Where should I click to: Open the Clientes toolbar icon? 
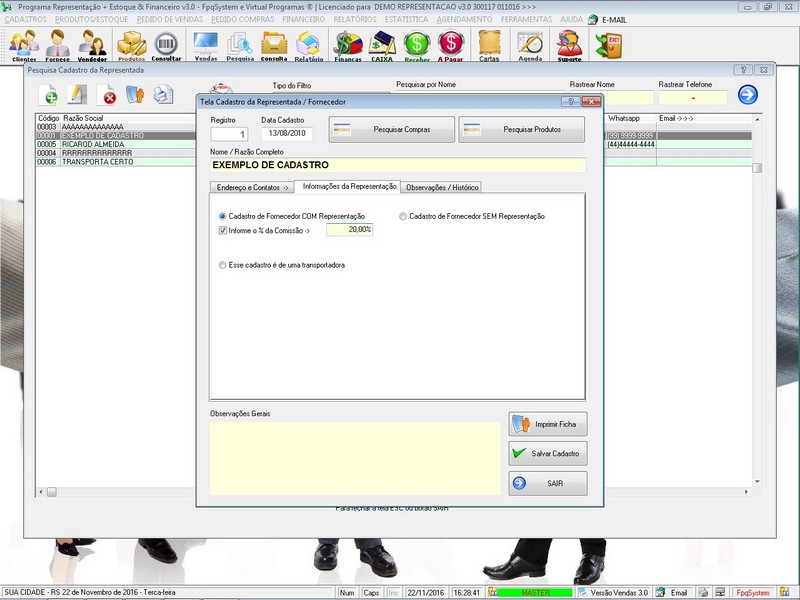23,45
